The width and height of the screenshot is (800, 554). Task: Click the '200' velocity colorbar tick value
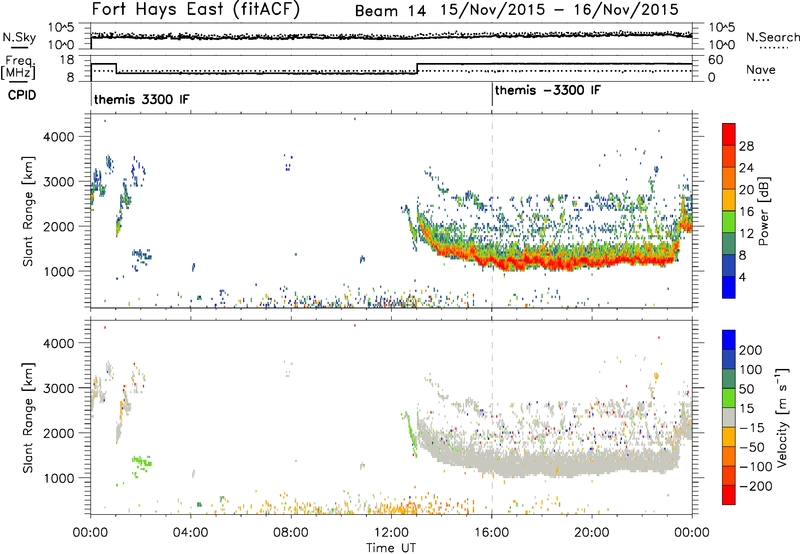751,350
